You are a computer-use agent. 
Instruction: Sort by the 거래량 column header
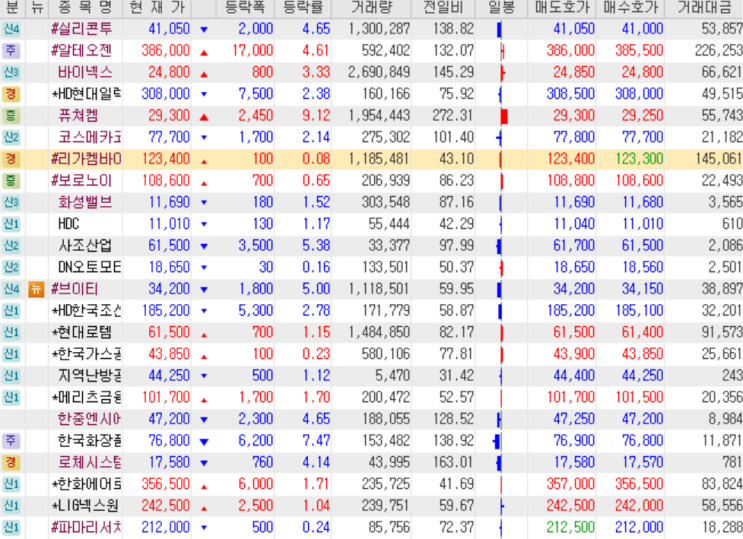point(372,8)
